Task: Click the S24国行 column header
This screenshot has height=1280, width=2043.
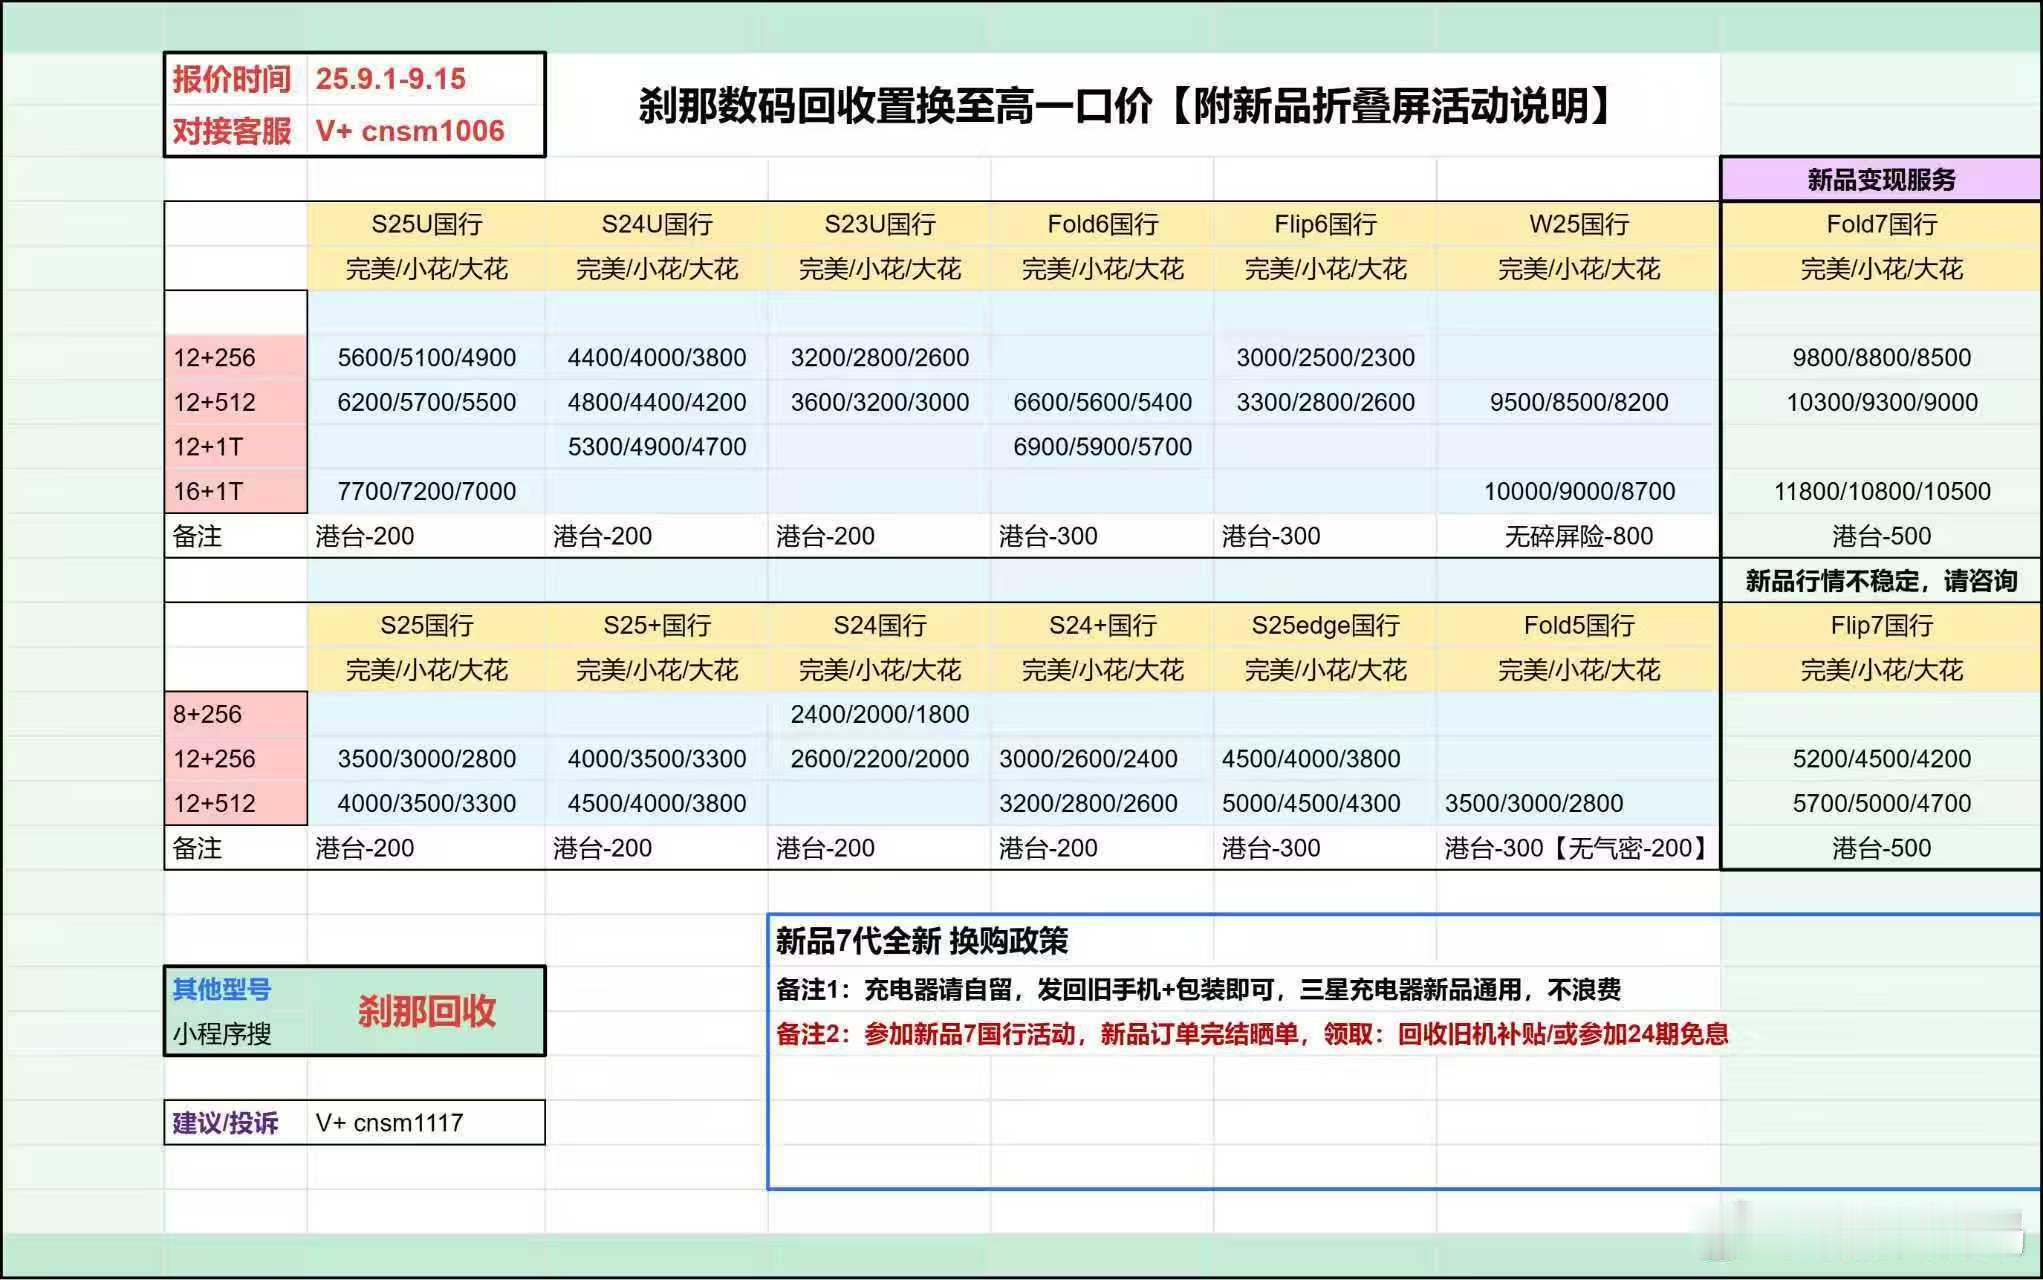Action: [x=880, y=626]
